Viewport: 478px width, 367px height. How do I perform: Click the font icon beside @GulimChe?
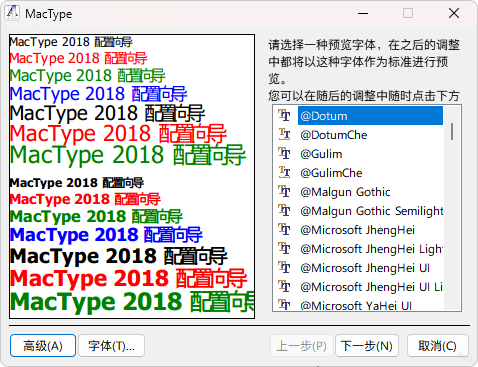[x=284, y=172]
